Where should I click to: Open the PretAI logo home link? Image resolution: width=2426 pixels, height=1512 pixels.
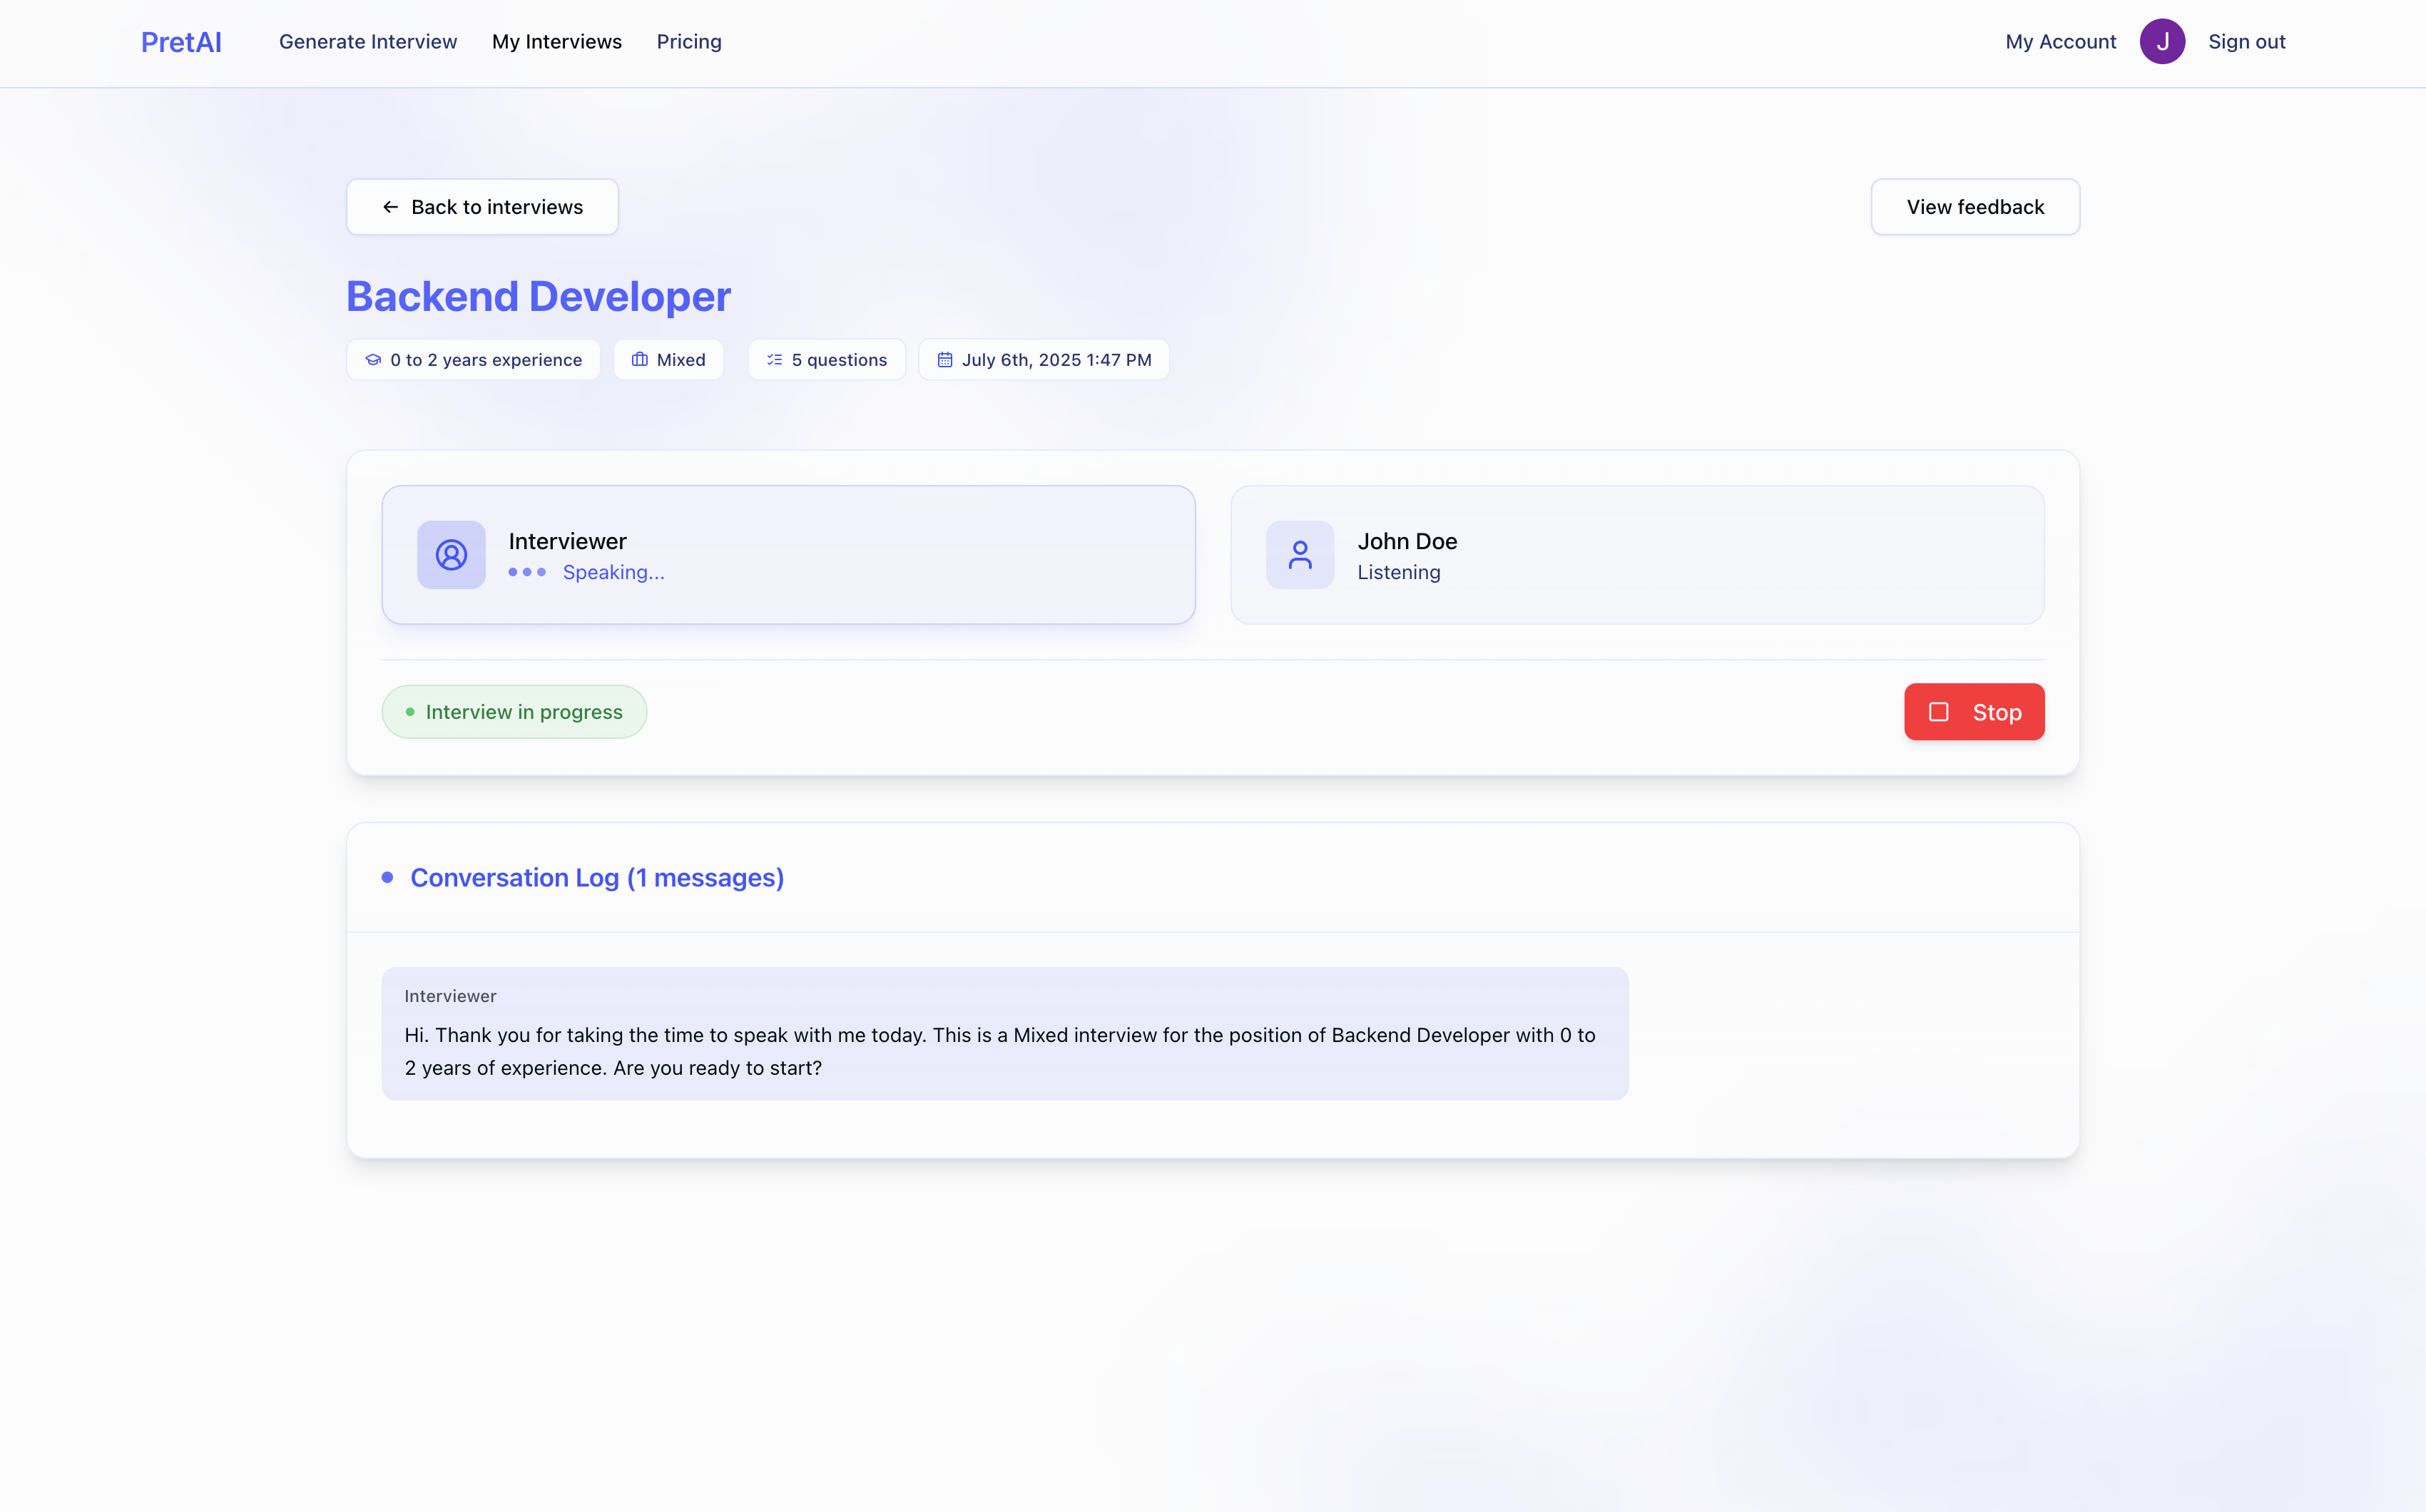181,42
